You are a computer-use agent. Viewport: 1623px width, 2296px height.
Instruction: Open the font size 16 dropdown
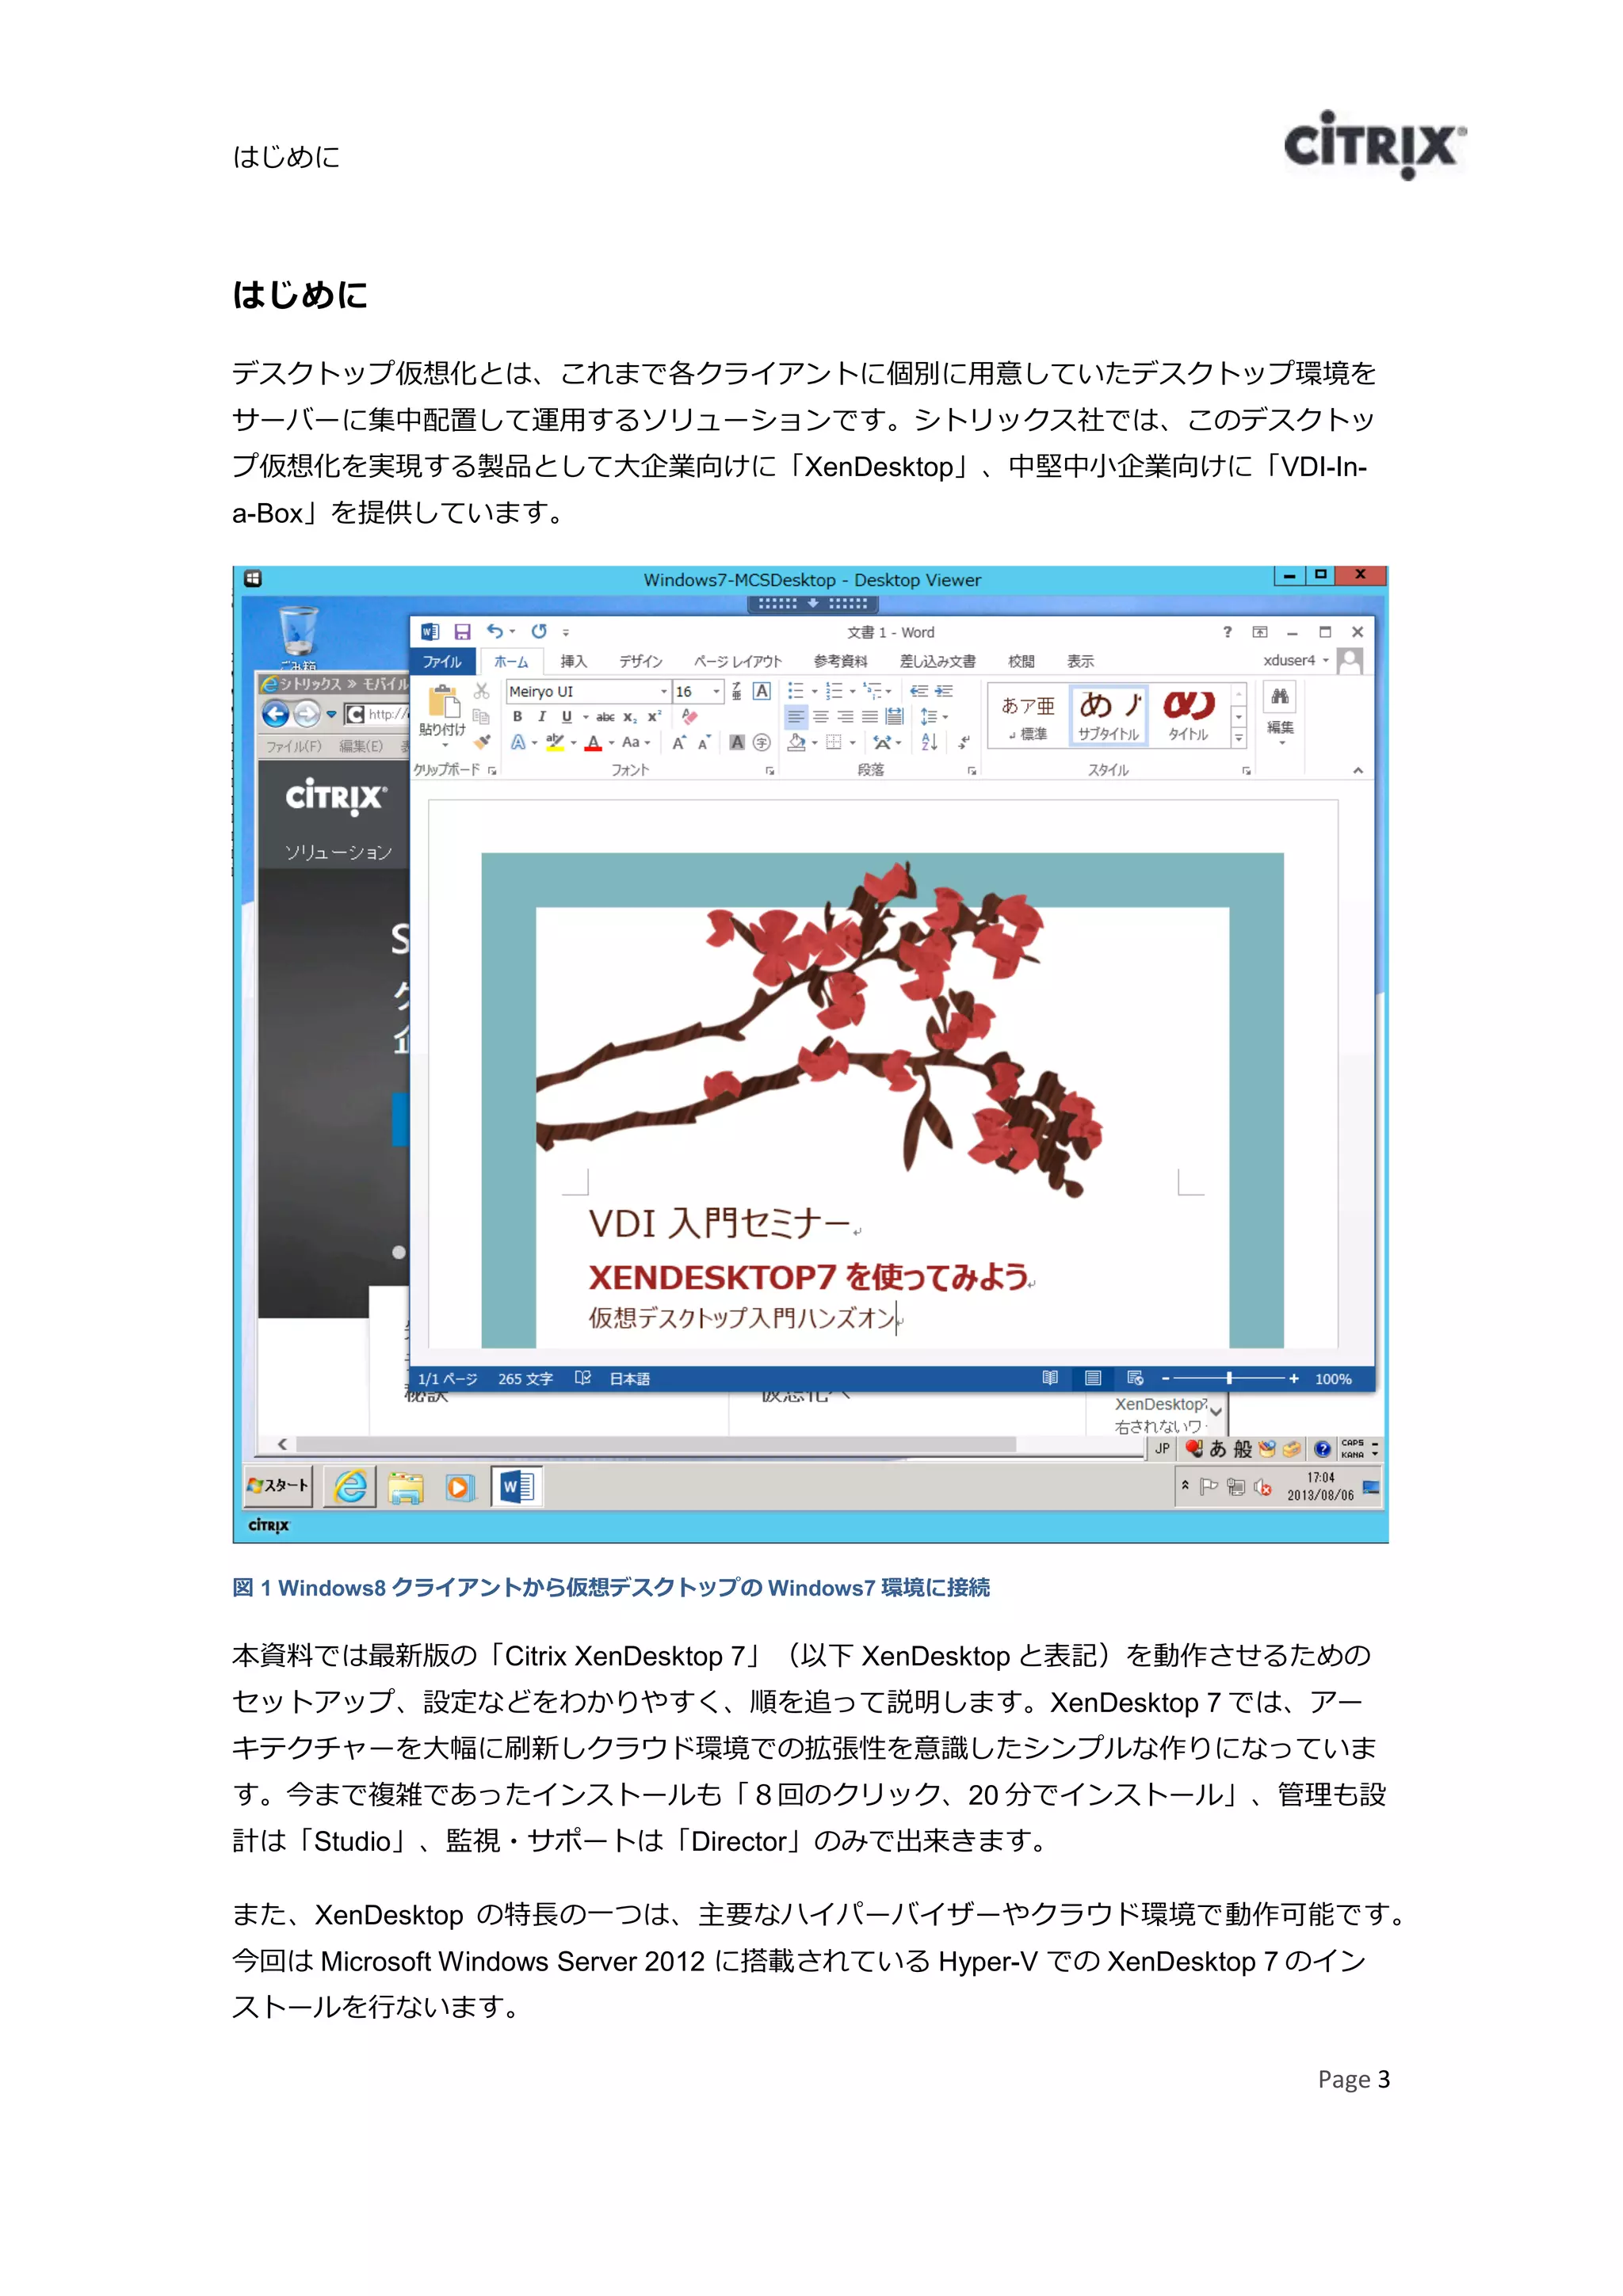click(716, 691)
